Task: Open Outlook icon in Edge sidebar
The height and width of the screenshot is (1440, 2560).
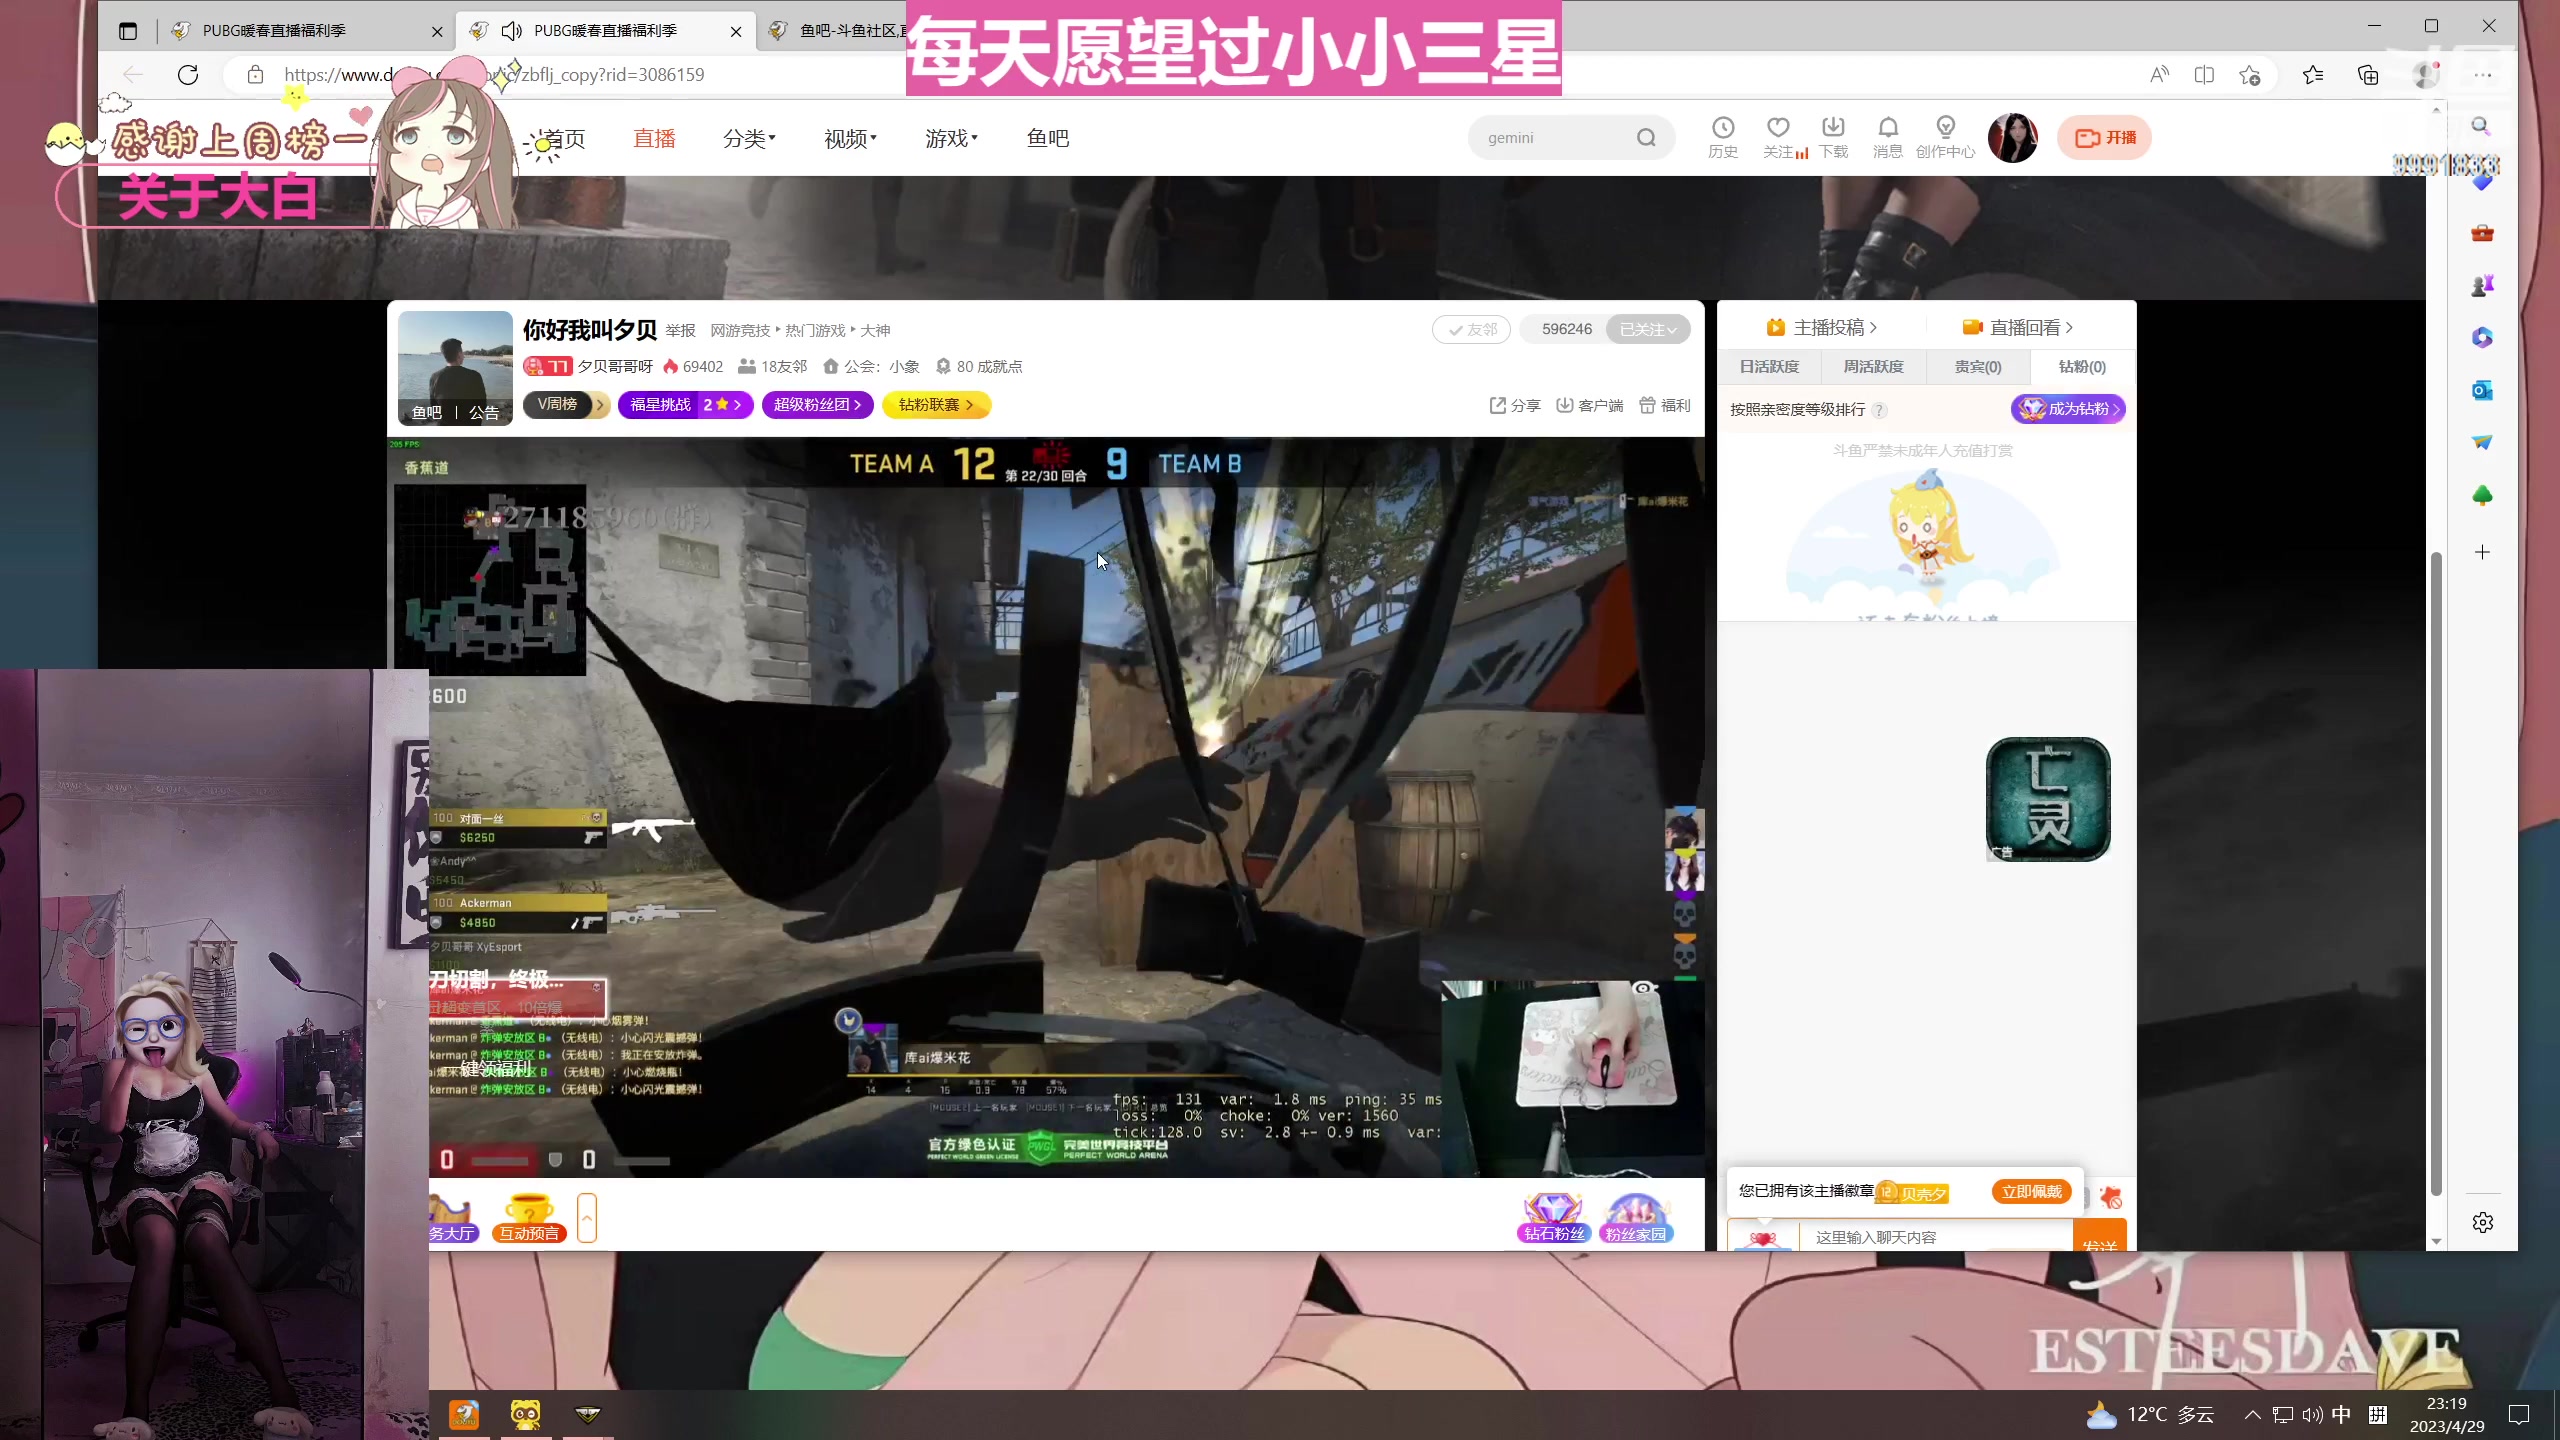Action: click(2482, 390)
